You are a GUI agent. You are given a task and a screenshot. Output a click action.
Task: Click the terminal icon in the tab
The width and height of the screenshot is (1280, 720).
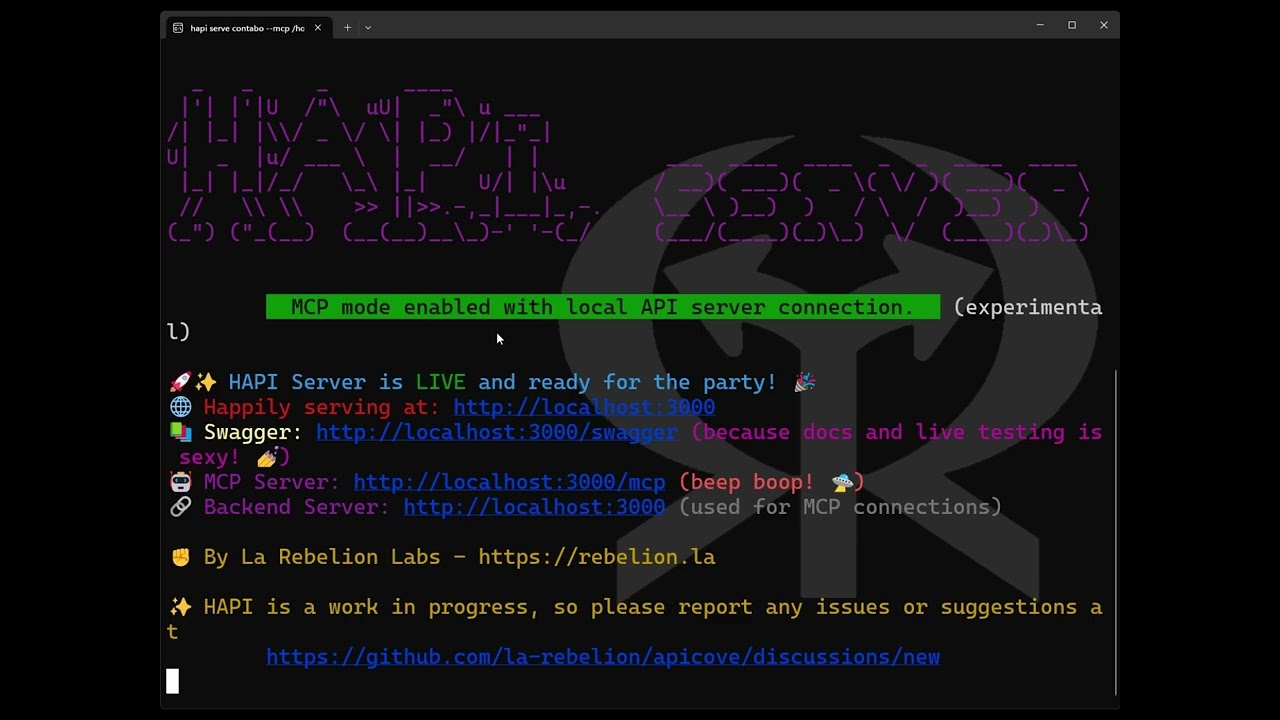[x=178, y=28]
